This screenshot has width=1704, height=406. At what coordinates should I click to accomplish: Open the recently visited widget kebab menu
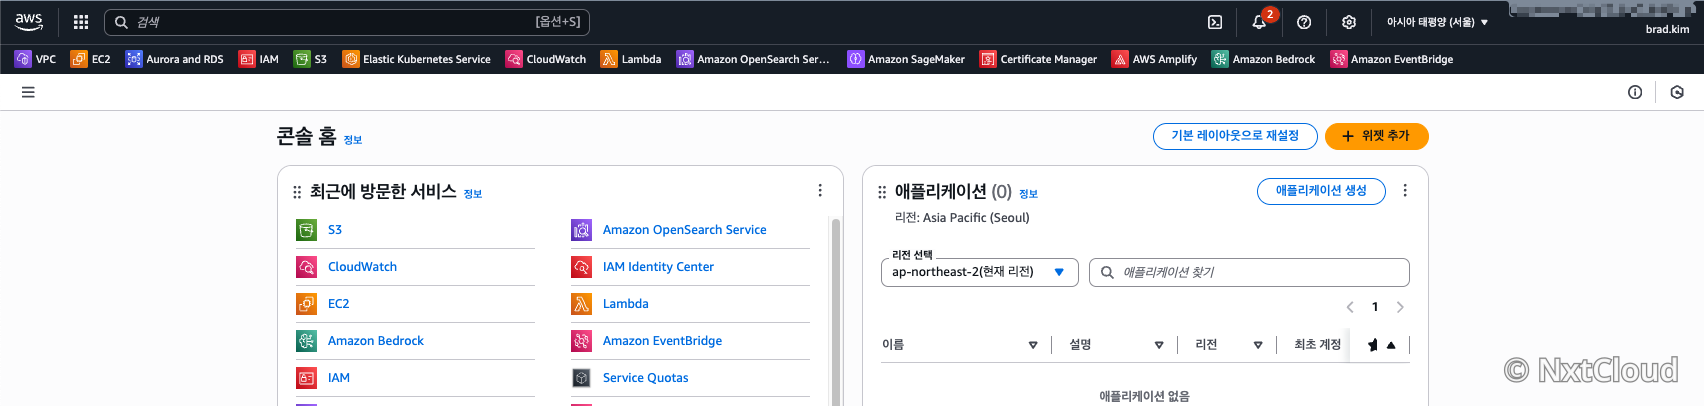pyautogui.click(x=820, y=190)
